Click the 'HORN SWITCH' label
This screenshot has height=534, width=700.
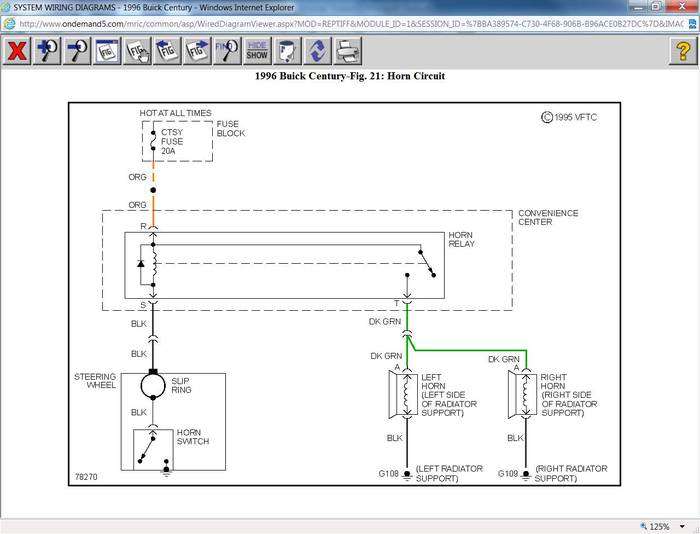click(x=192, y=437)
